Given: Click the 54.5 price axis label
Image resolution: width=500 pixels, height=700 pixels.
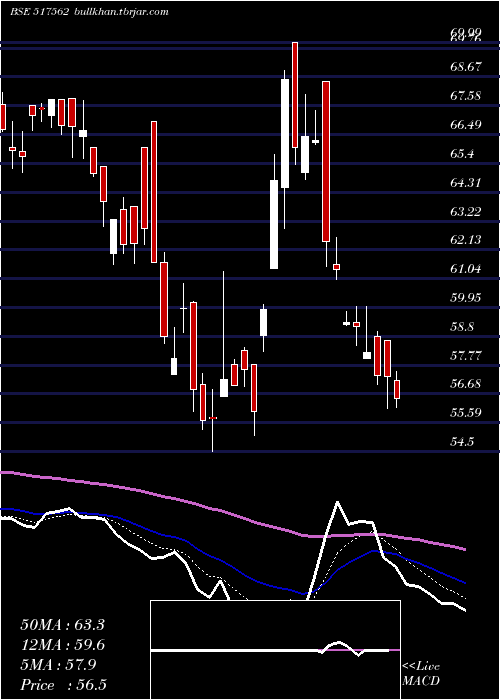Looking at the screenshot, I should 462,442.
